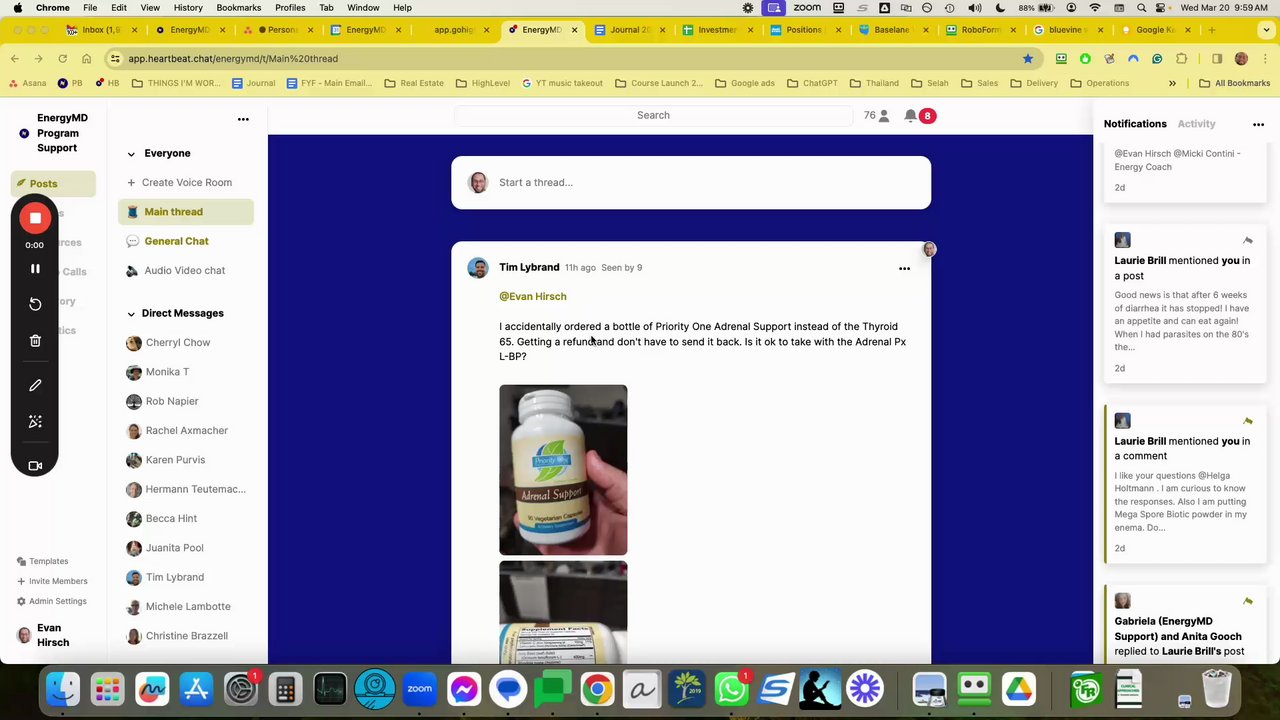Screen dimensions: 1280x720
Task: Stop the recording with the red button
Action: (x=35, y=218)
